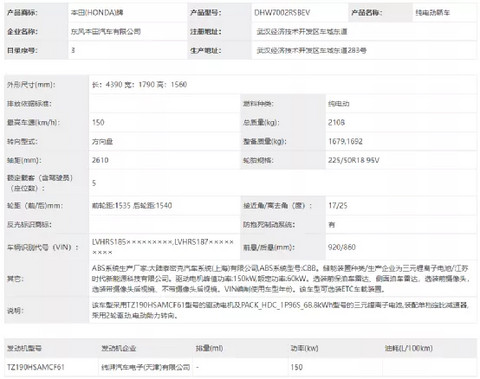The height and width of the screenshot is (379, 480).
Task: Click the 排量(ml) column header
Action: [x=209, y=348]
